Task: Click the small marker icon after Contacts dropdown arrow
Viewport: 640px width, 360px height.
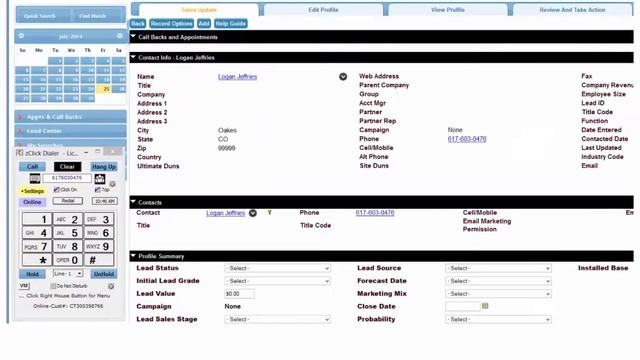Action: click(269, 213)
